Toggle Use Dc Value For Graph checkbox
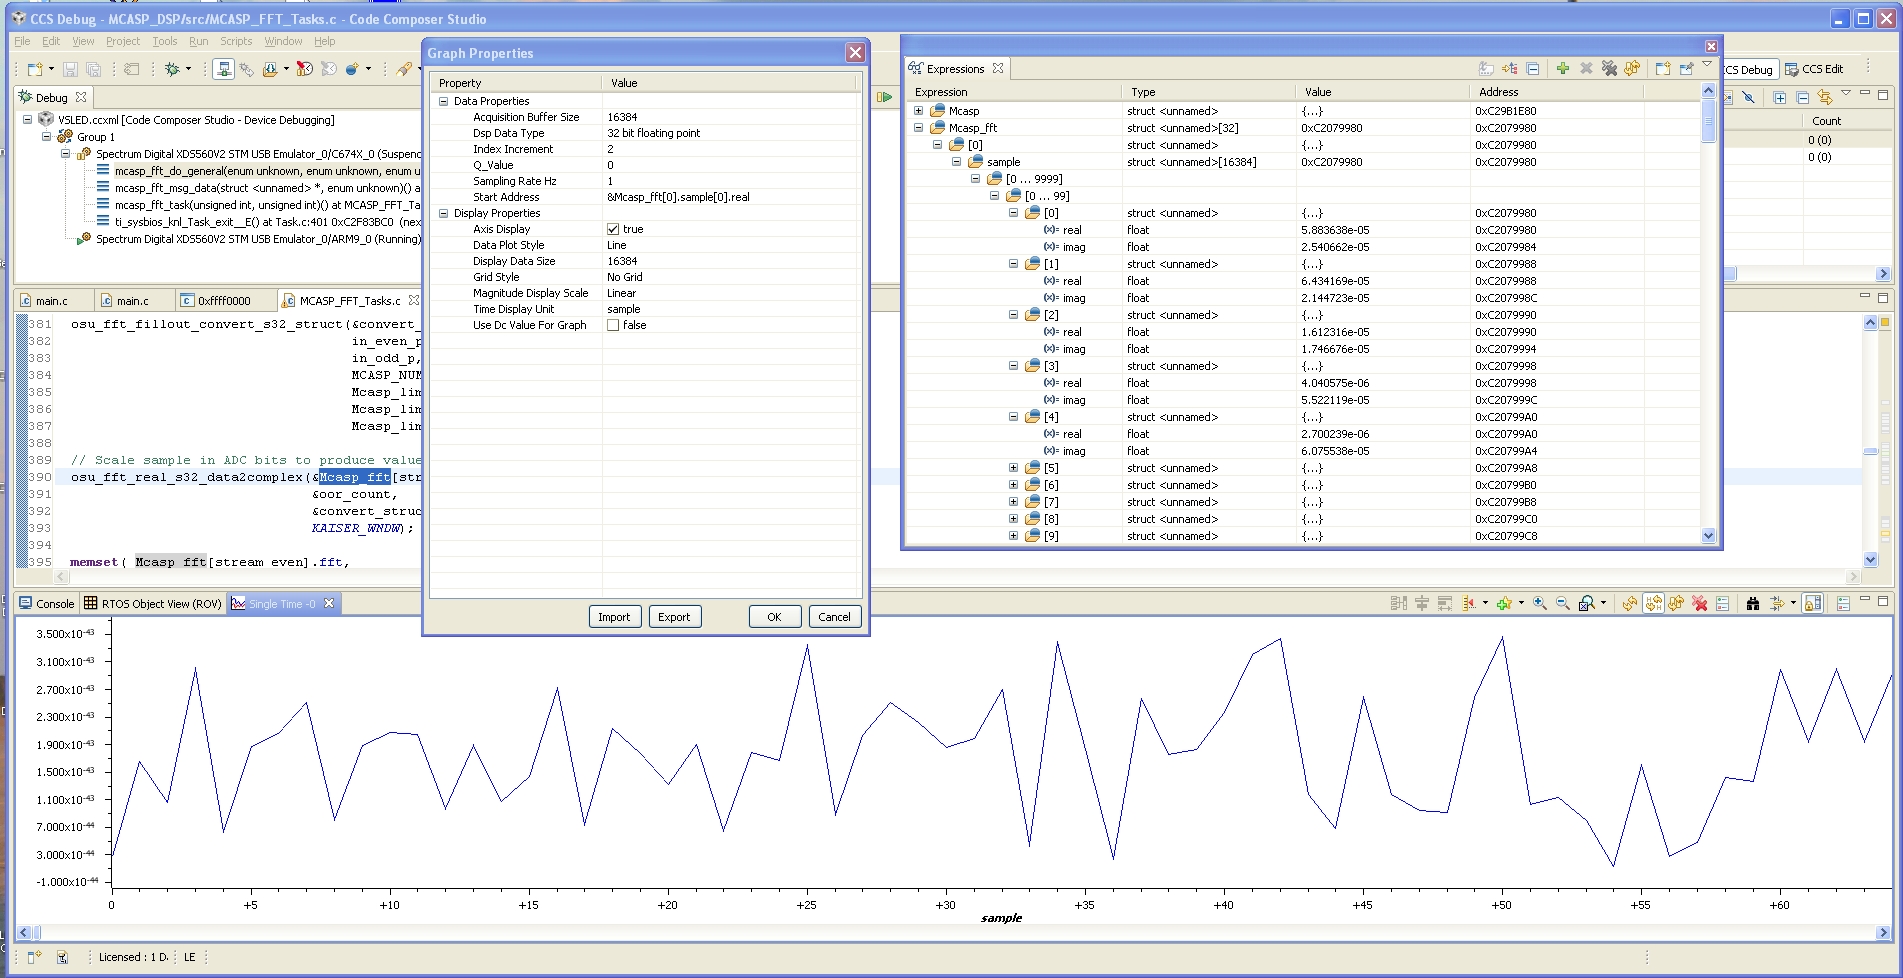 tap(613, 325)
